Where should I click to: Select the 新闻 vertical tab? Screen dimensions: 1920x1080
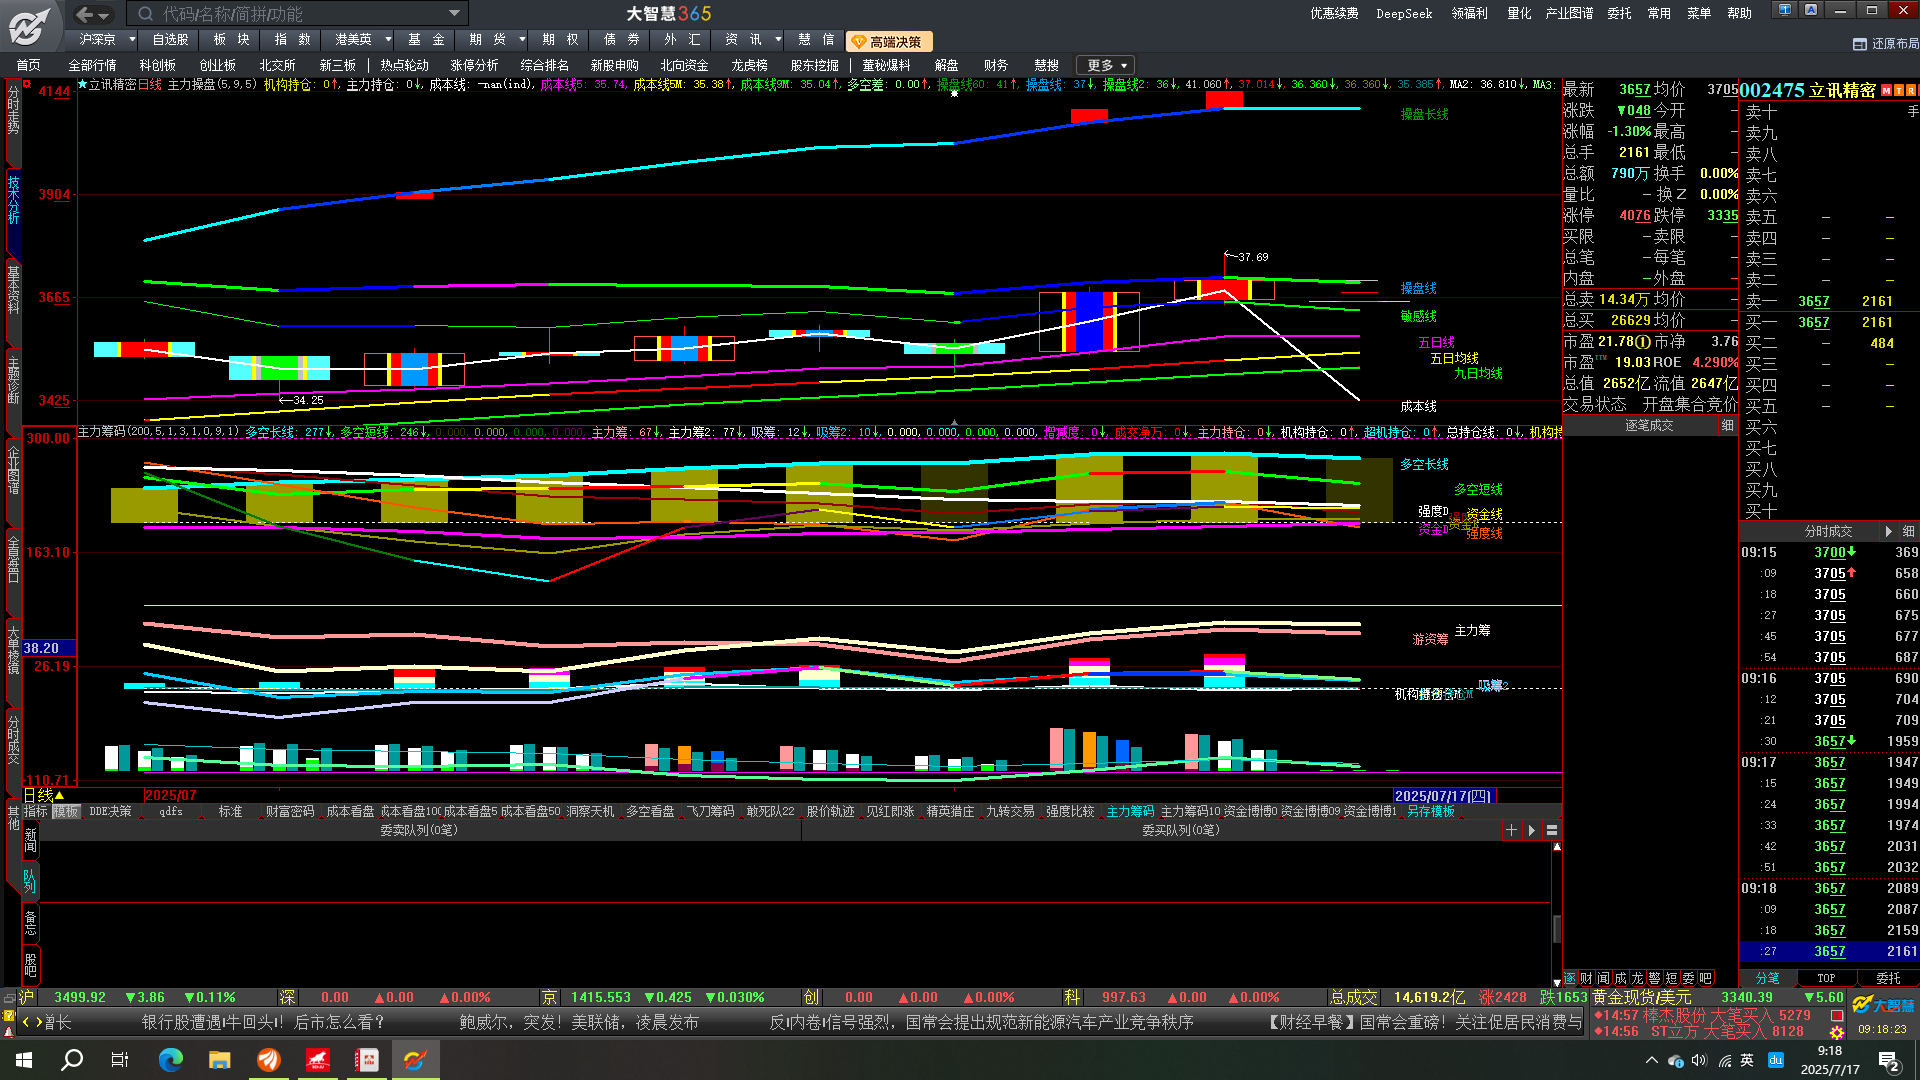click(x=31, y=840)
